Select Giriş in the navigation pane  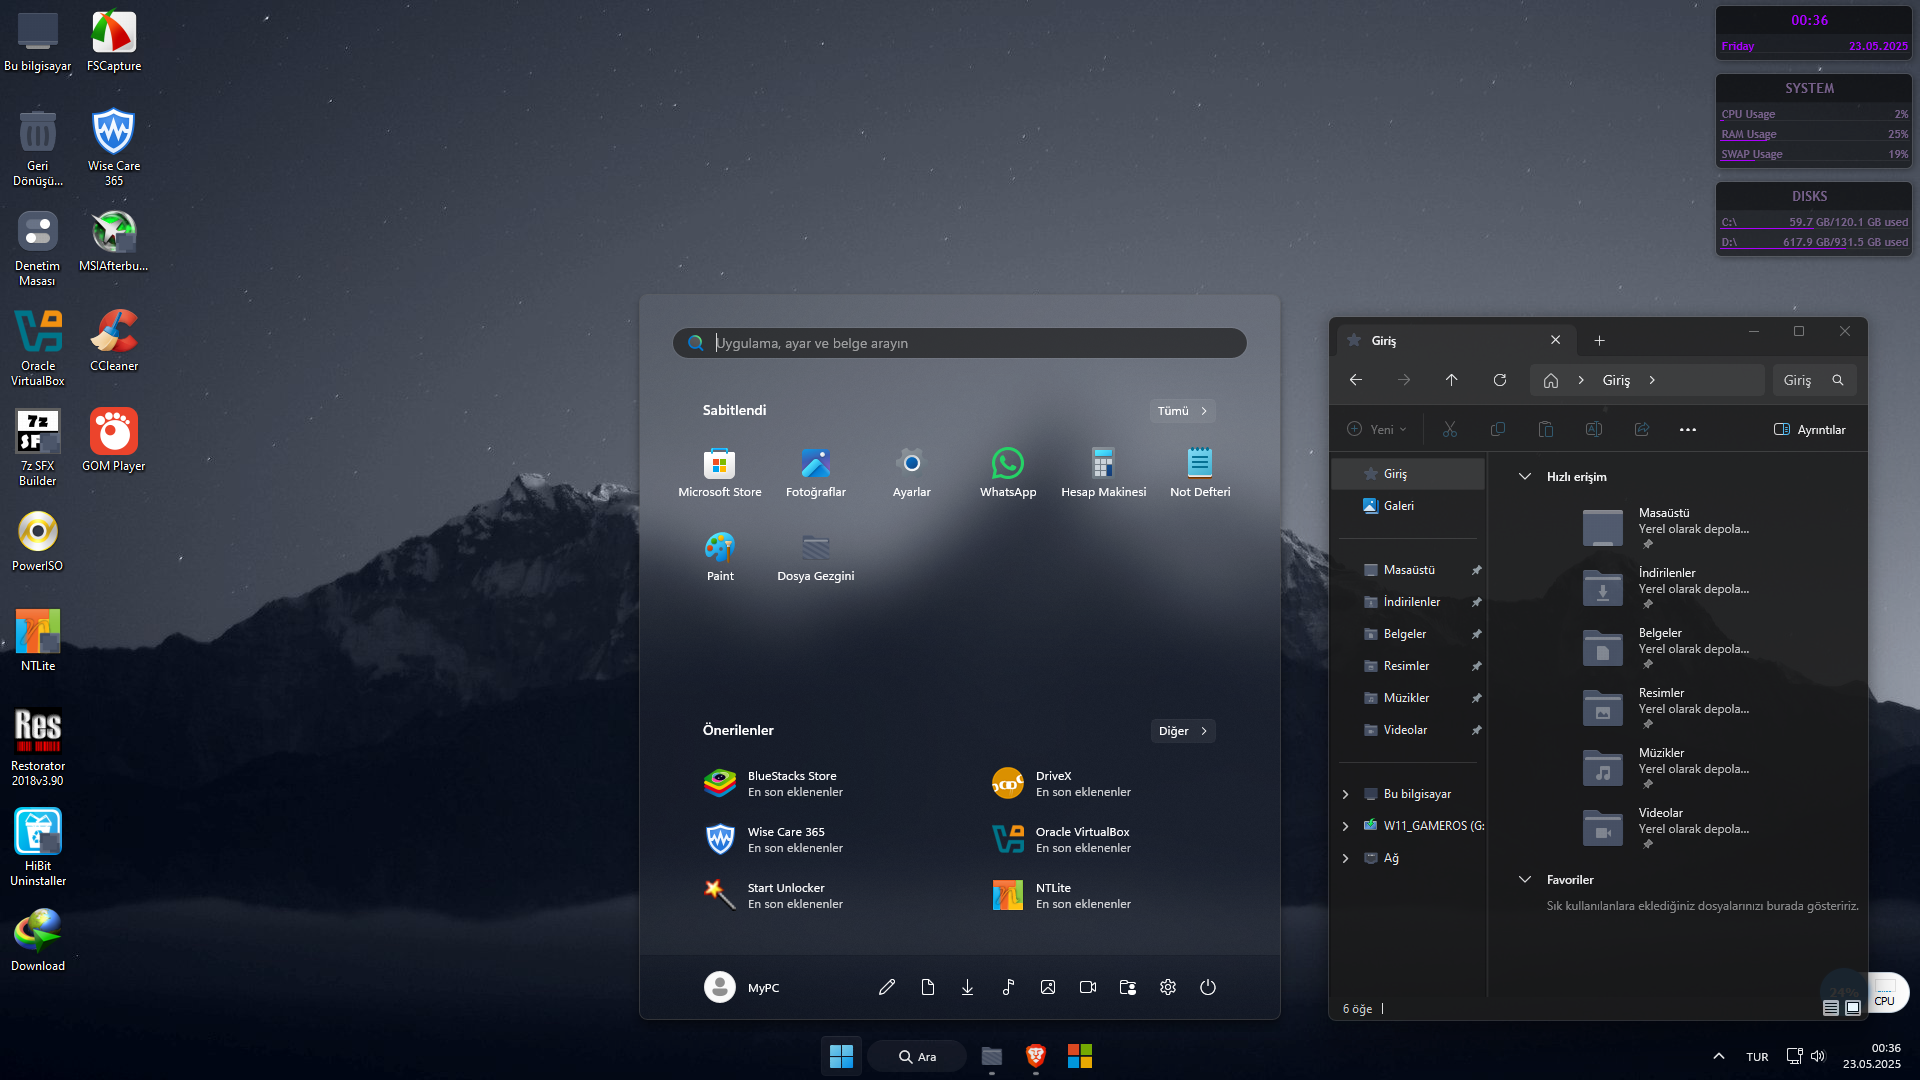tap(1409, 474)
